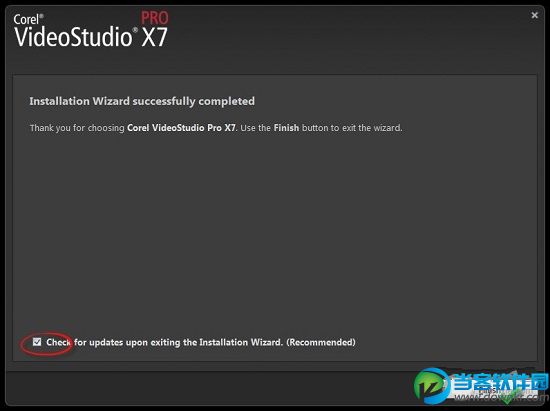Click the red PRO badge in the logo

click(155, 18)
